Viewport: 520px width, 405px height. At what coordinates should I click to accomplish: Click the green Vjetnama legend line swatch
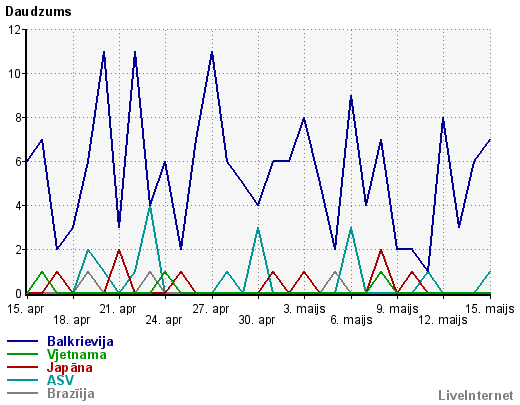22,354
